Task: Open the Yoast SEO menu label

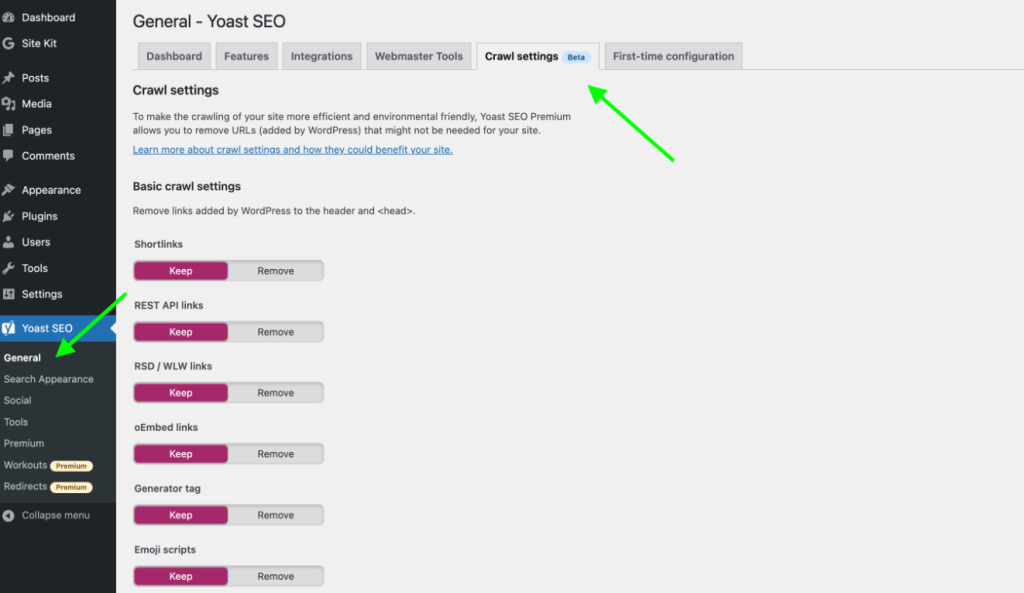Action: 47,328
